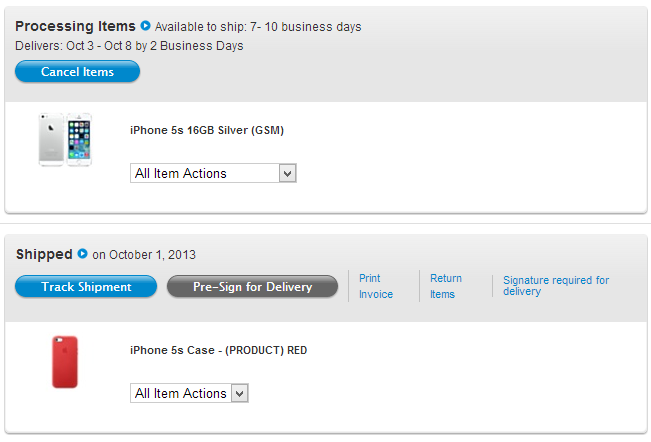Click the Shipped heading text
The height and width of the screenshot is (442, 651).
click(x=44, y=254)
